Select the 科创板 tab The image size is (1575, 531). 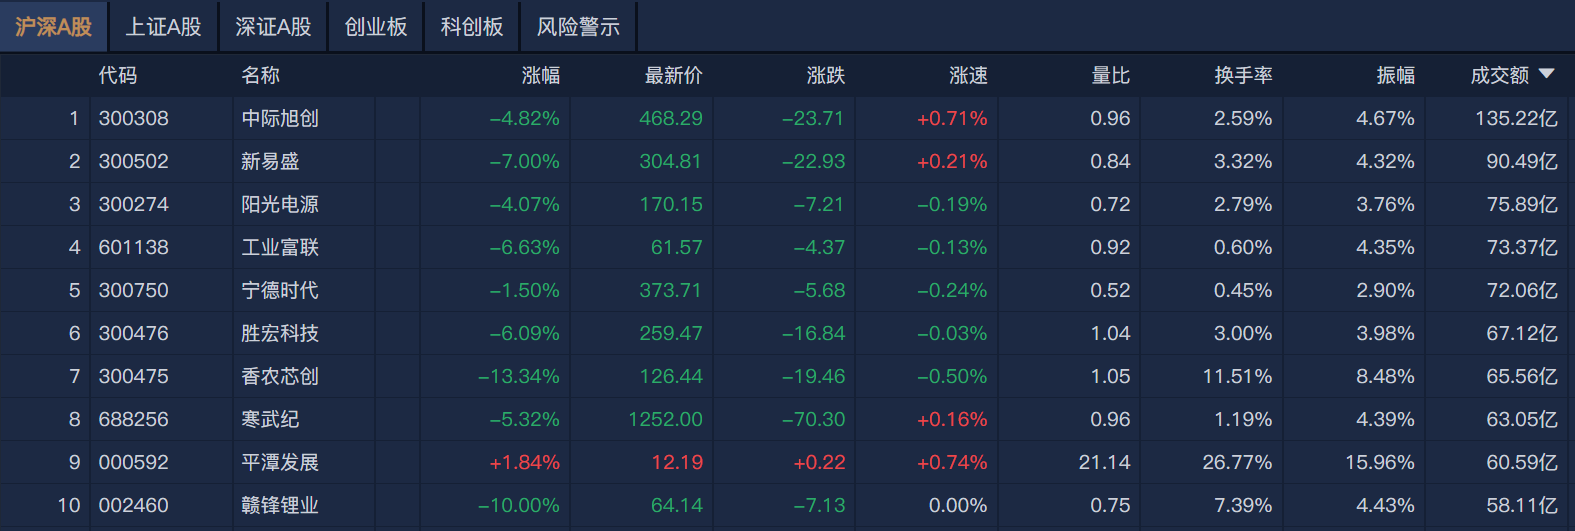[472, 27]
